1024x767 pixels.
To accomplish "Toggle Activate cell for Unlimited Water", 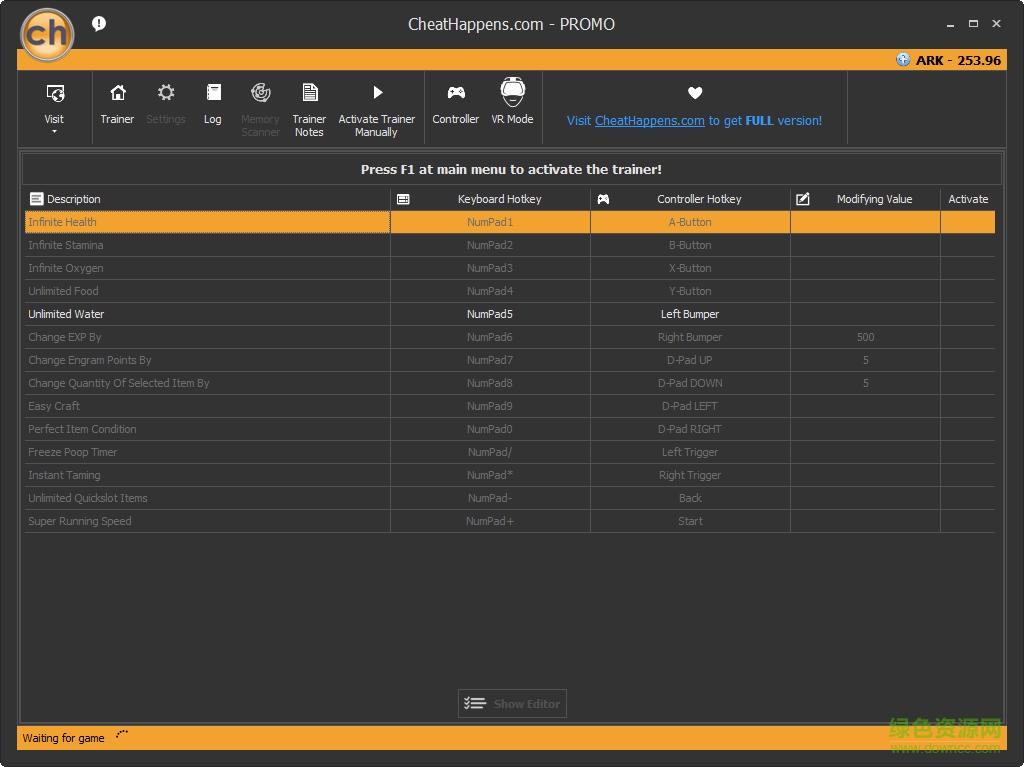I will [x=967, y=314].
